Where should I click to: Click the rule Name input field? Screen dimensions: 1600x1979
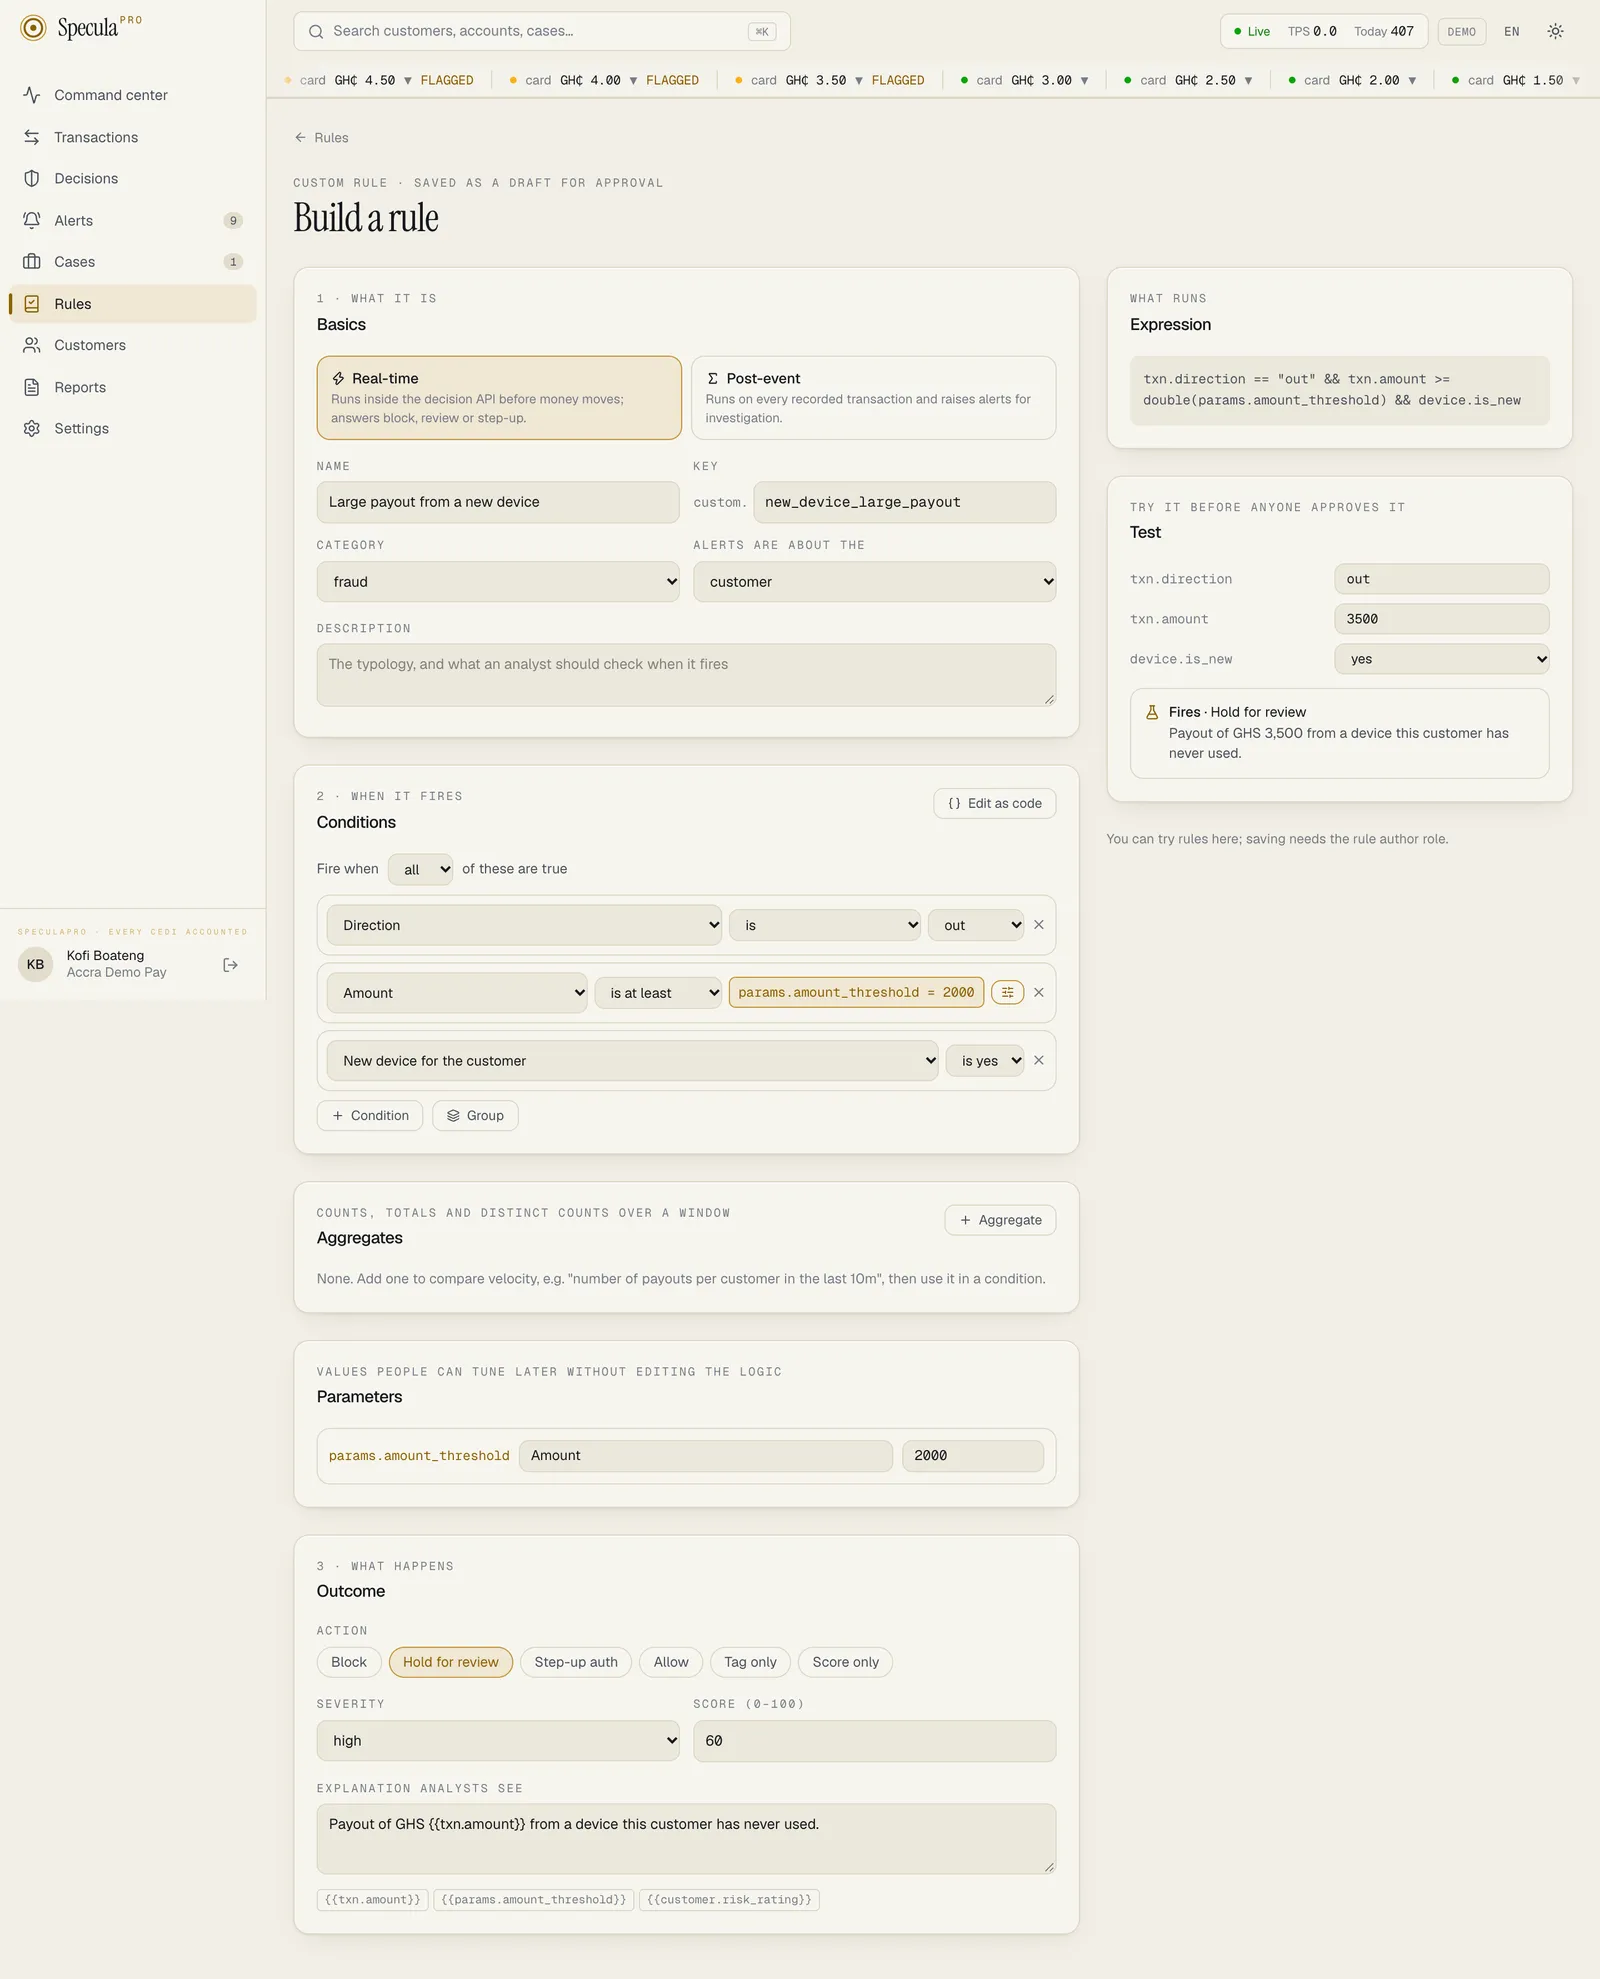498,502
